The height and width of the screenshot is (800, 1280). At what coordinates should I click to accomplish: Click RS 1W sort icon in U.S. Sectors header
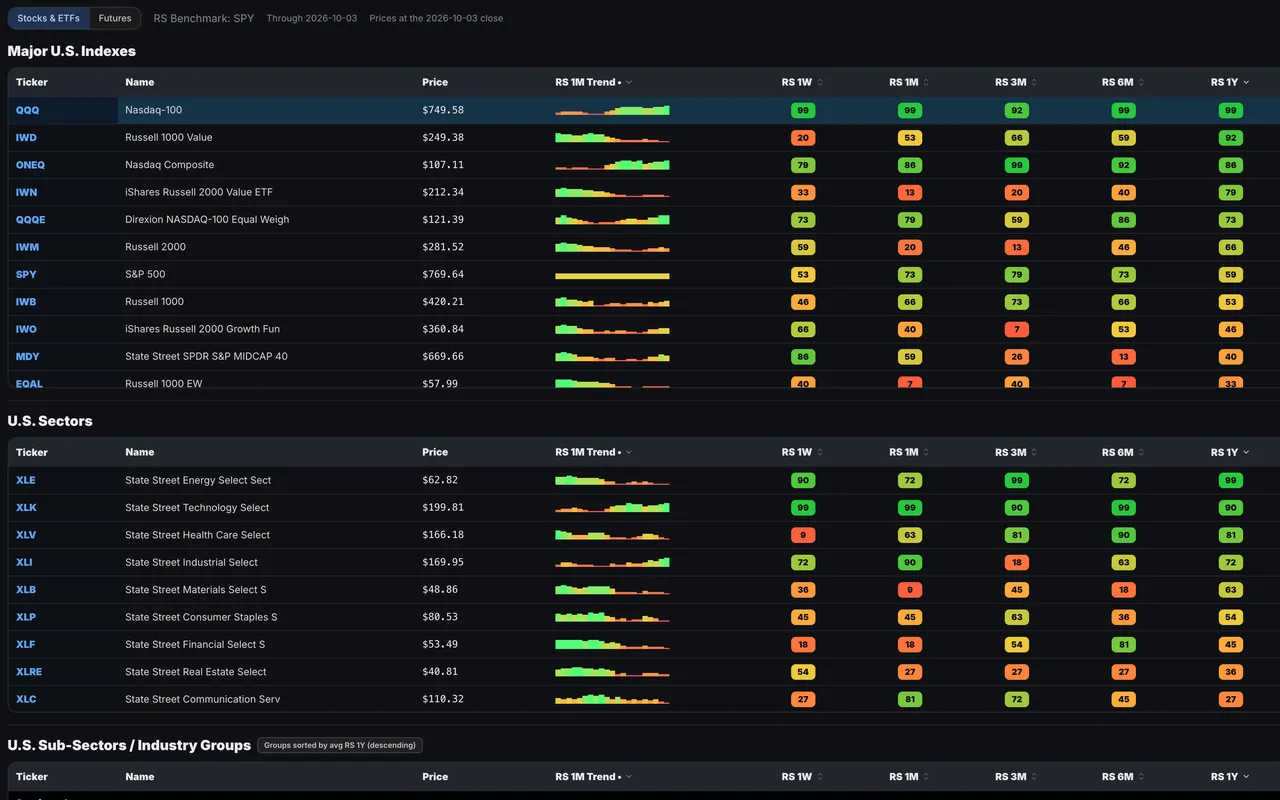(819, 452)
